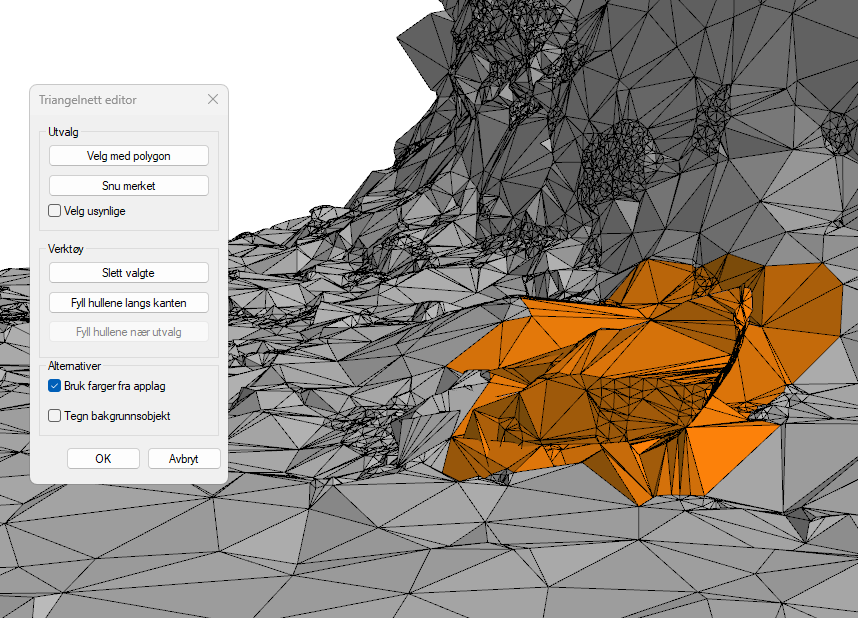The image size is (858, 618).
Task: Enable the Velg usynlige checkbox
Action: click(x=55, y=211)
